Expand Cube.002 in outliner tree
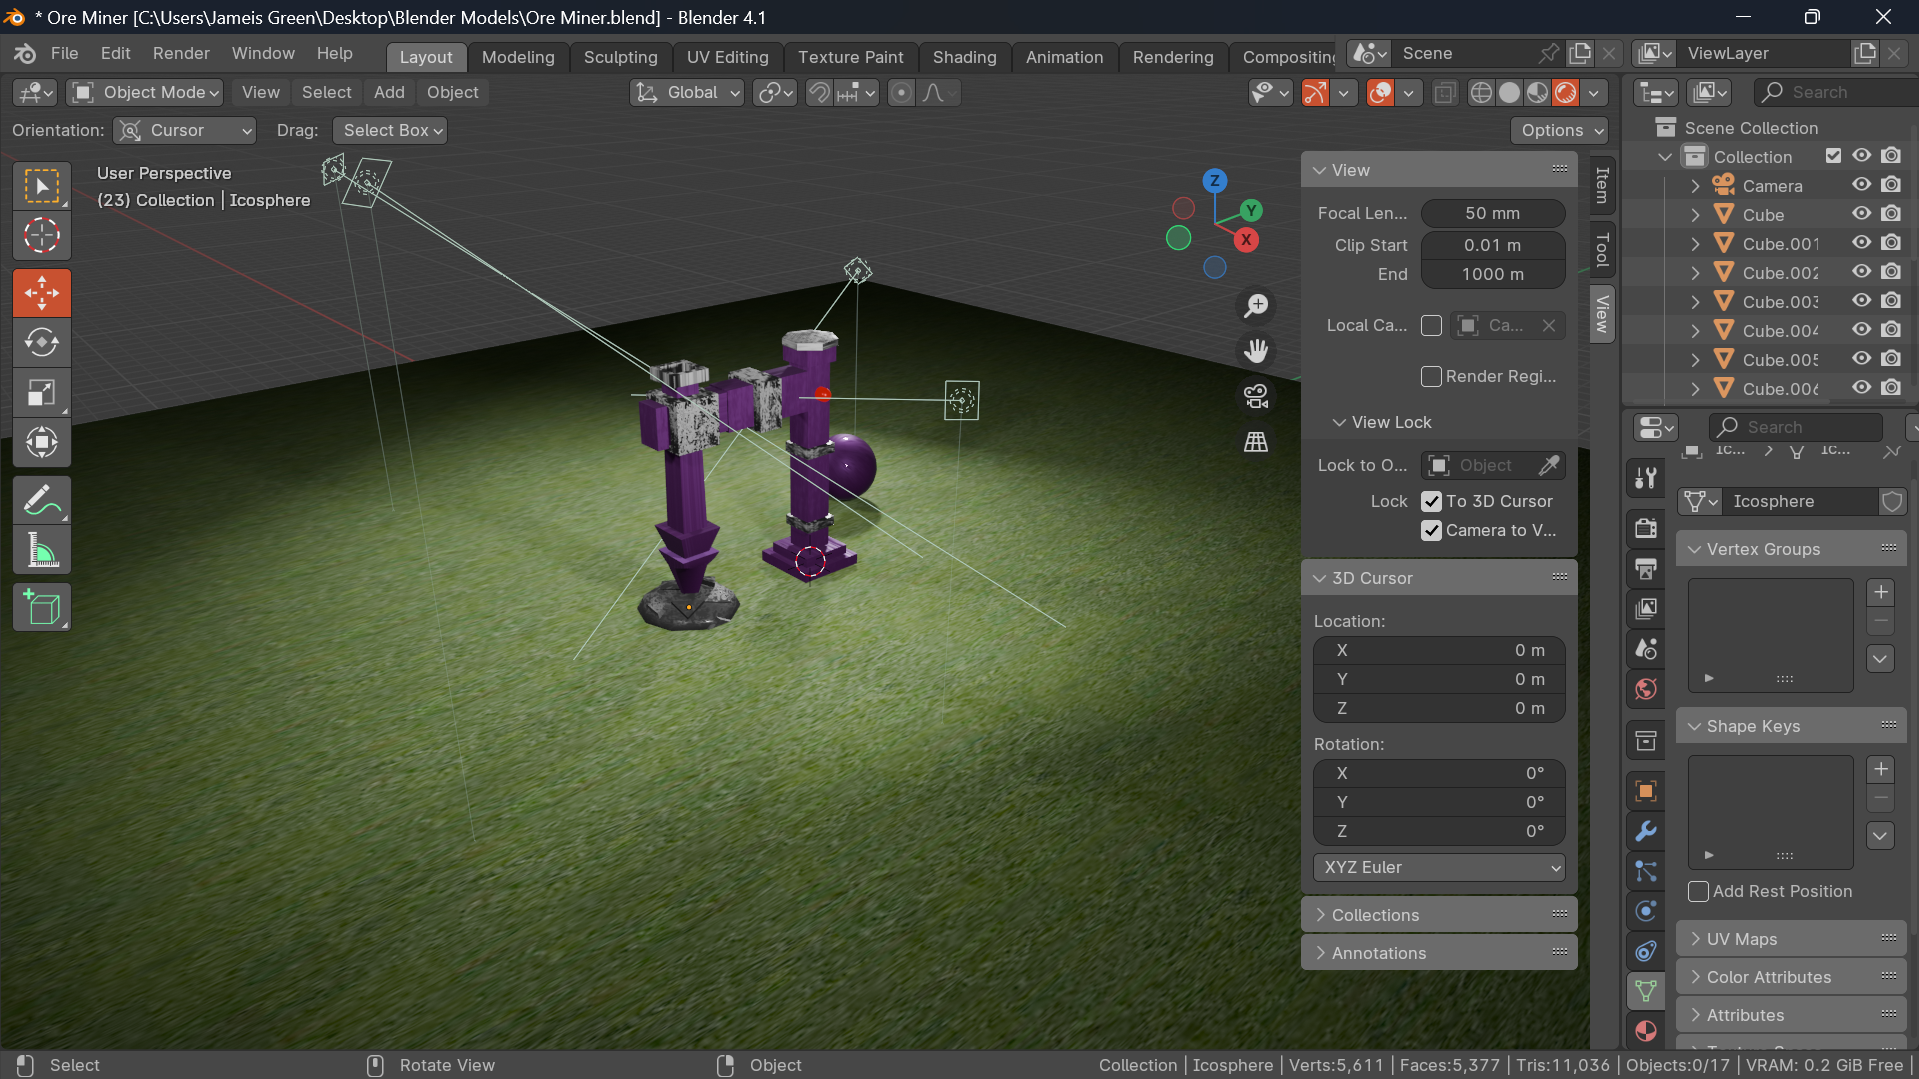 pyautogui.click(x=1695, y=272)
